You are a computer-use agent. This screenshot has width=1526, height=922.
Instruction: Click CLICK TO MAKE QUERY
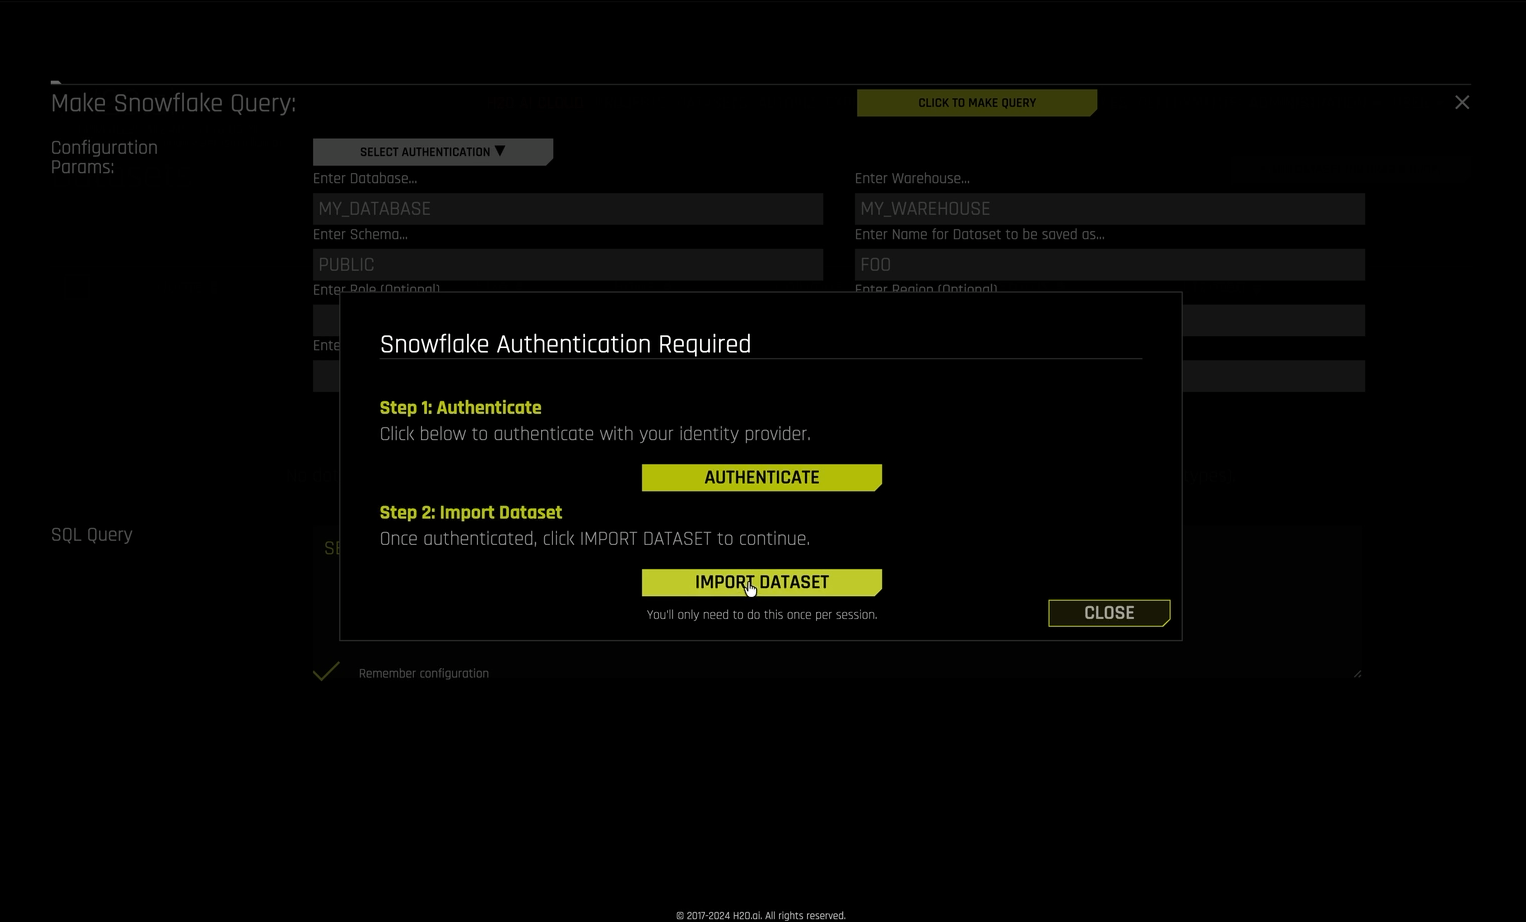click(x=976, y=102)
